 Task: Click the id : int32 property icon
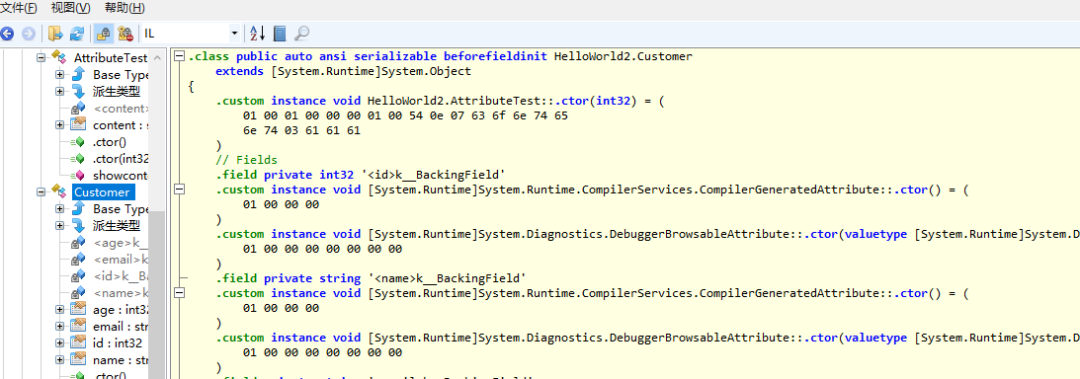pyautogui.click(x=79, y=343)
